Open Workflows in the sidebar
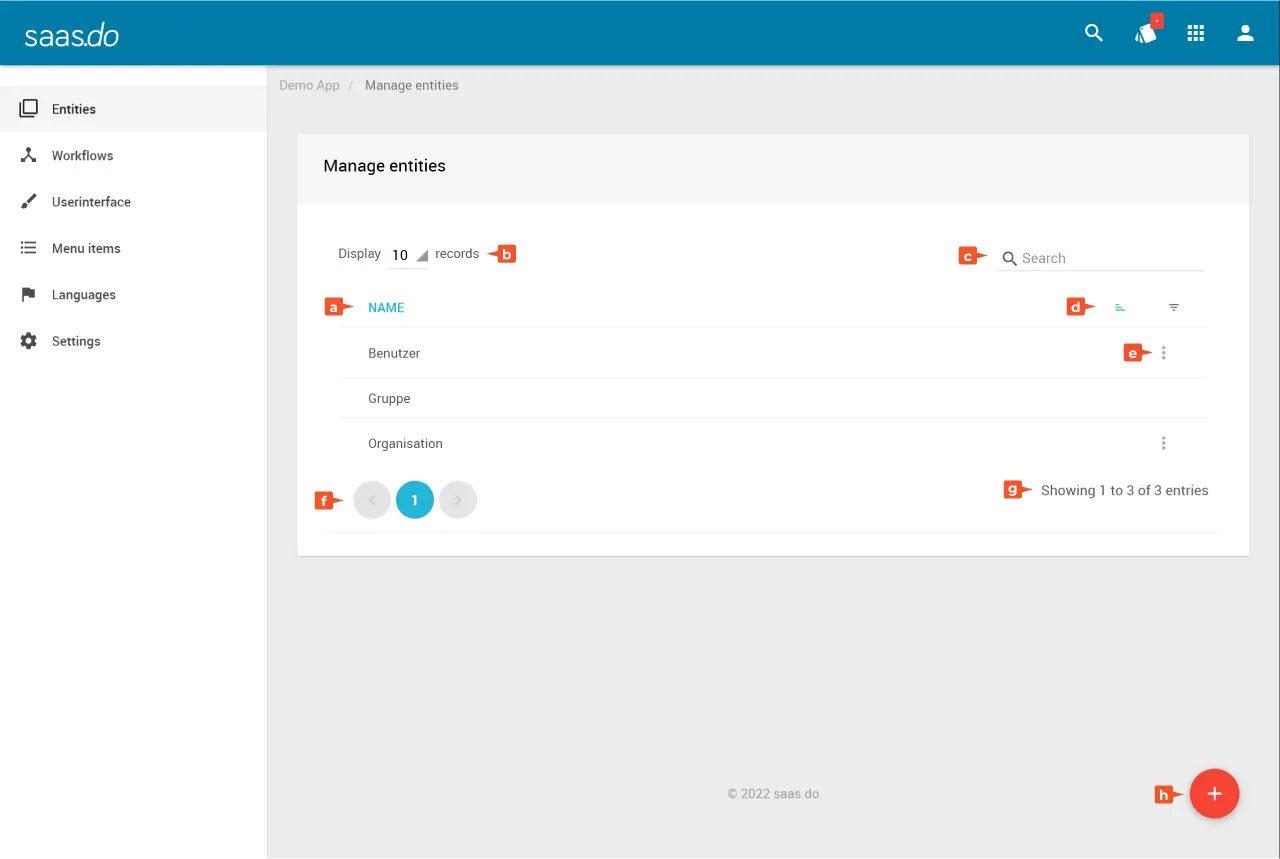The image size is (1280, 859). 82,156
